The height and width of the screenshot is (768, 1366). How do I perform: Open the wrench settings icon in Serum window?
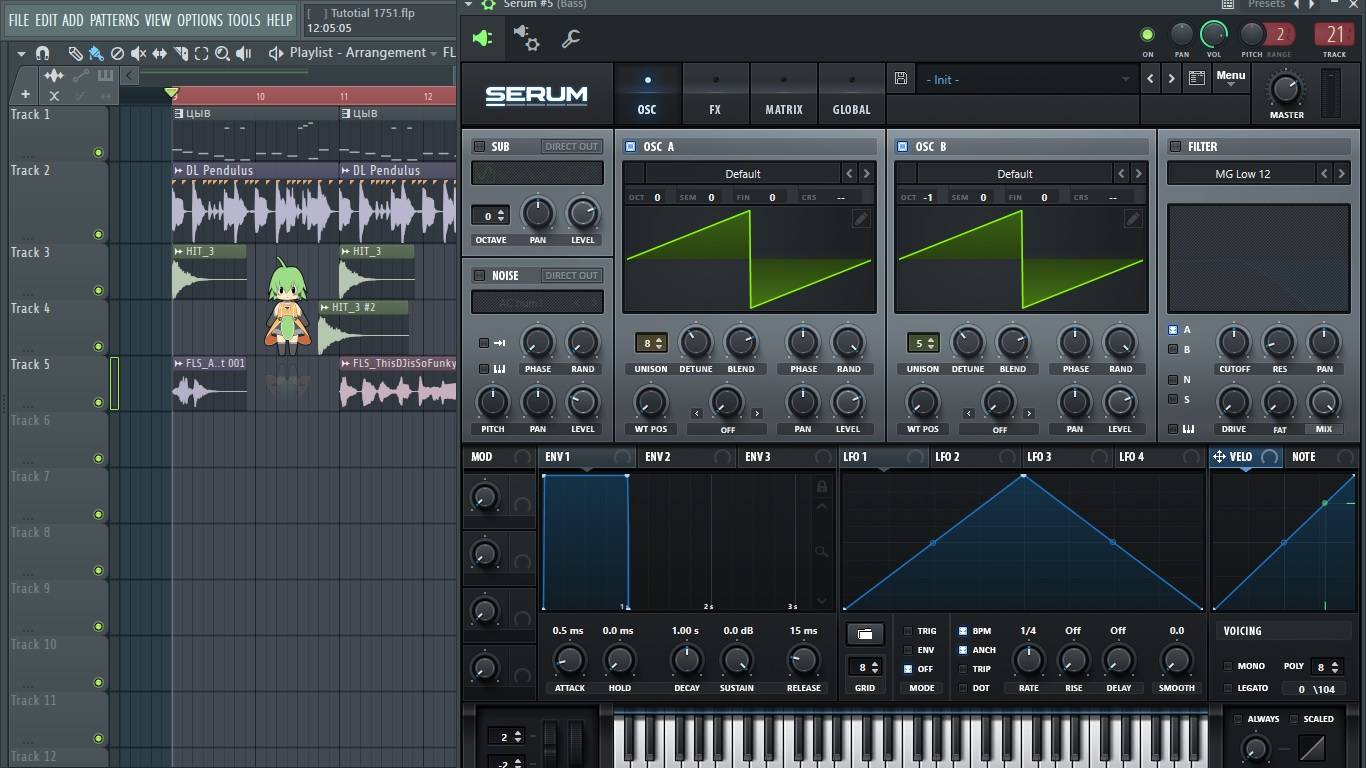(571, 39)
